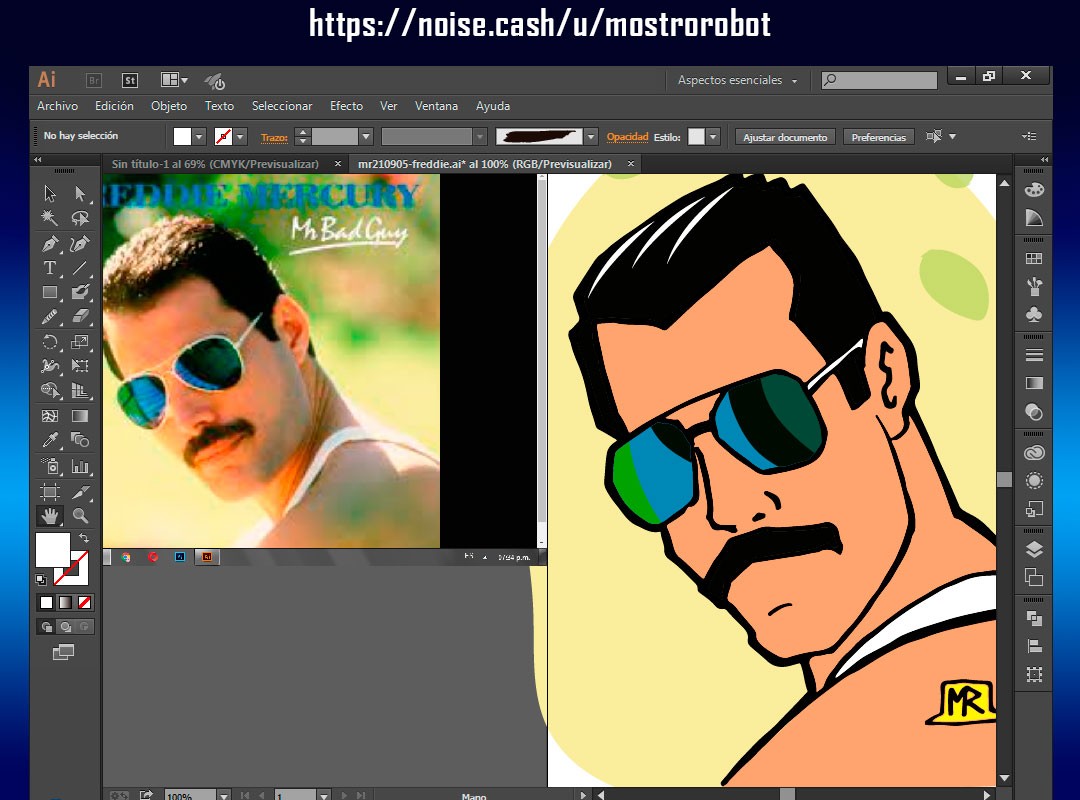The image size is (1080, 800).
Task: Enable Draw Normal mode
Action: click(46, 626)
